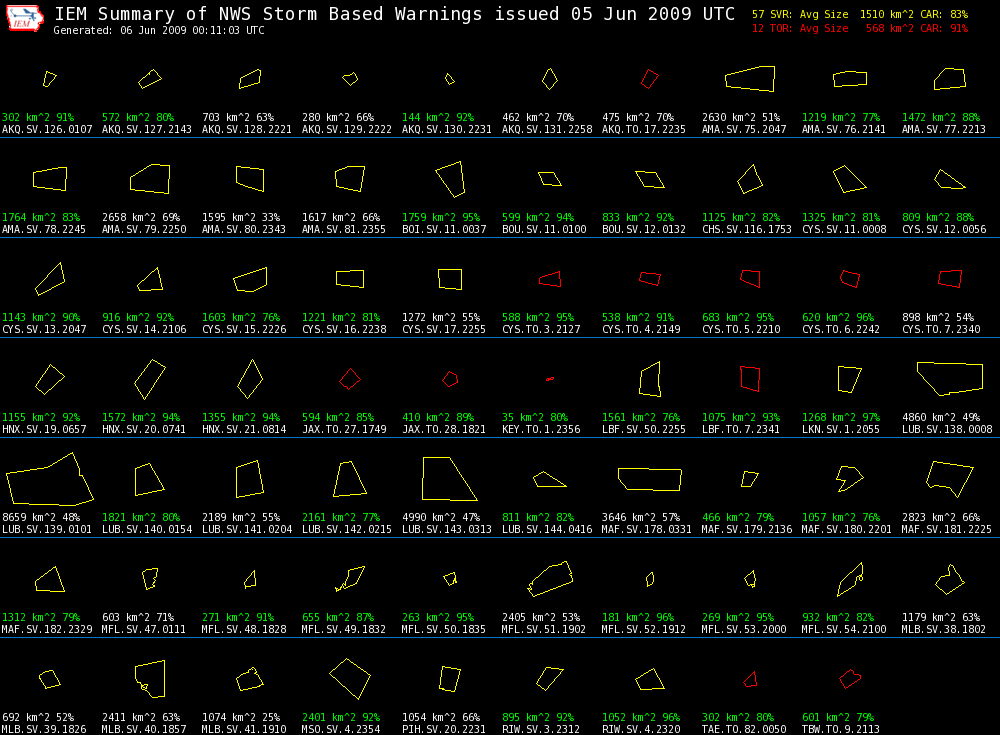
Task: Click the AKQ.SV.126.0107 warning polygon
Action: tap(49, 79)
